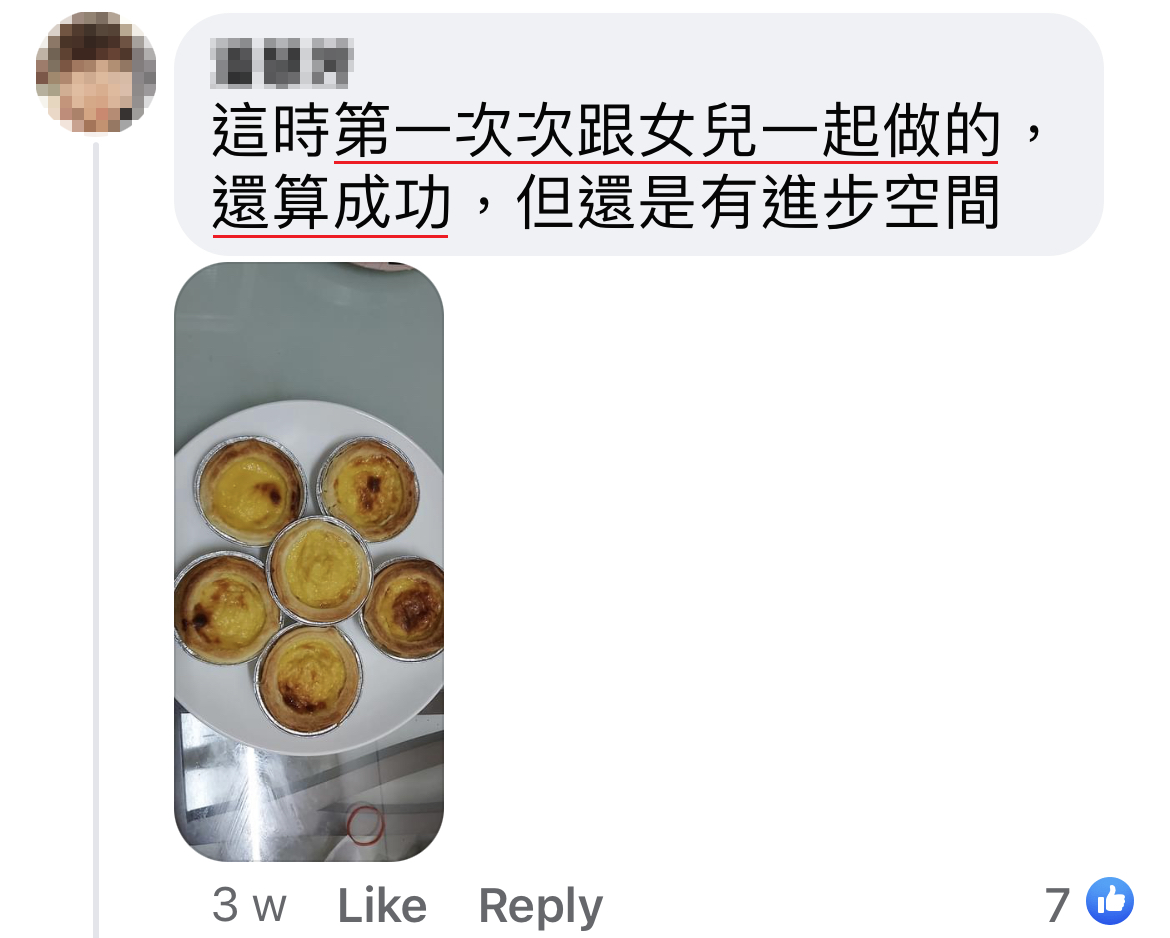The image size is (1170, 938).
Task: Click the gray comment text bubble
Action: [639, 134]
